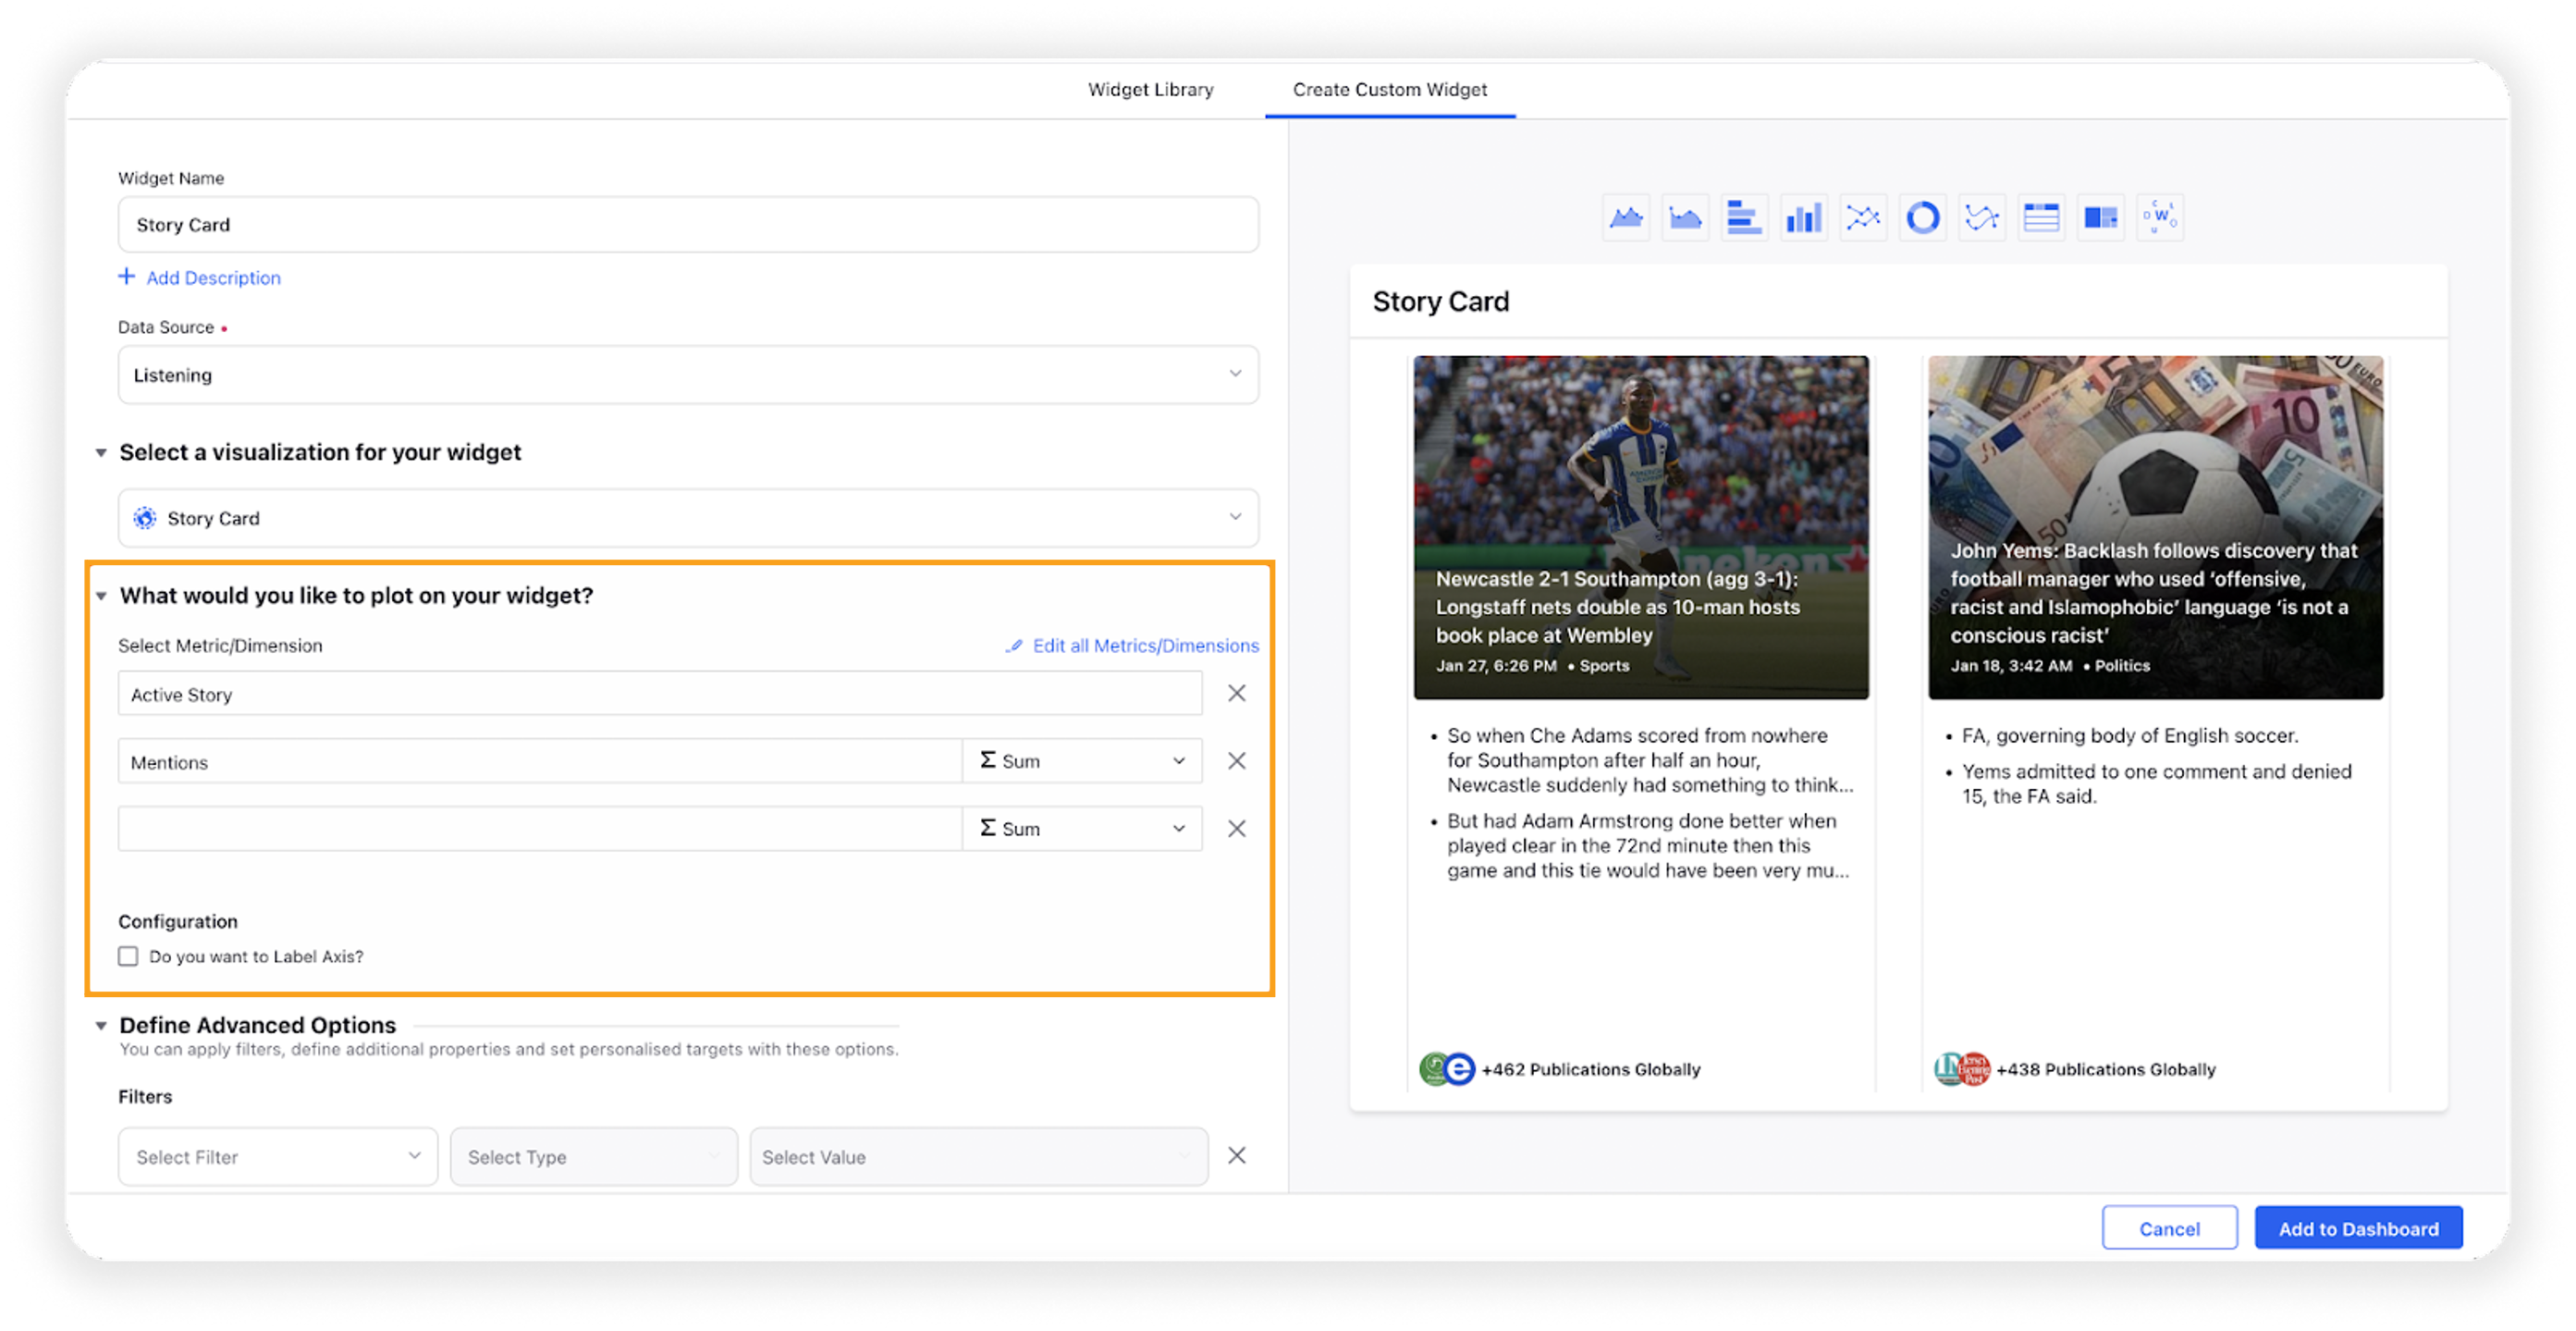Screen dimensions: 2576x1331
Task: Click the Add to Dashboard button
Action: (x=2358, y=1229)
